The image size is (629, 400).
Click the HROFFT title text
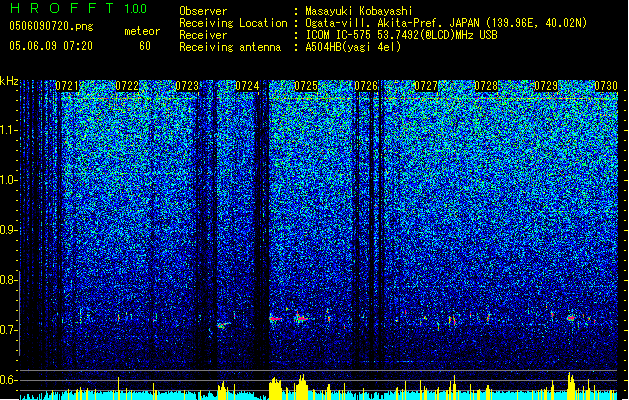61,8
